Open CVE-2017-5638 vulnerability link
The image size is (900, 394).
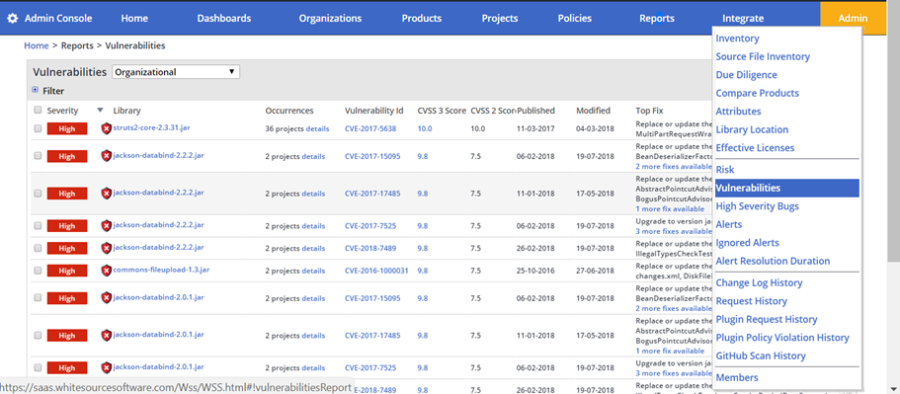point(370,128)
